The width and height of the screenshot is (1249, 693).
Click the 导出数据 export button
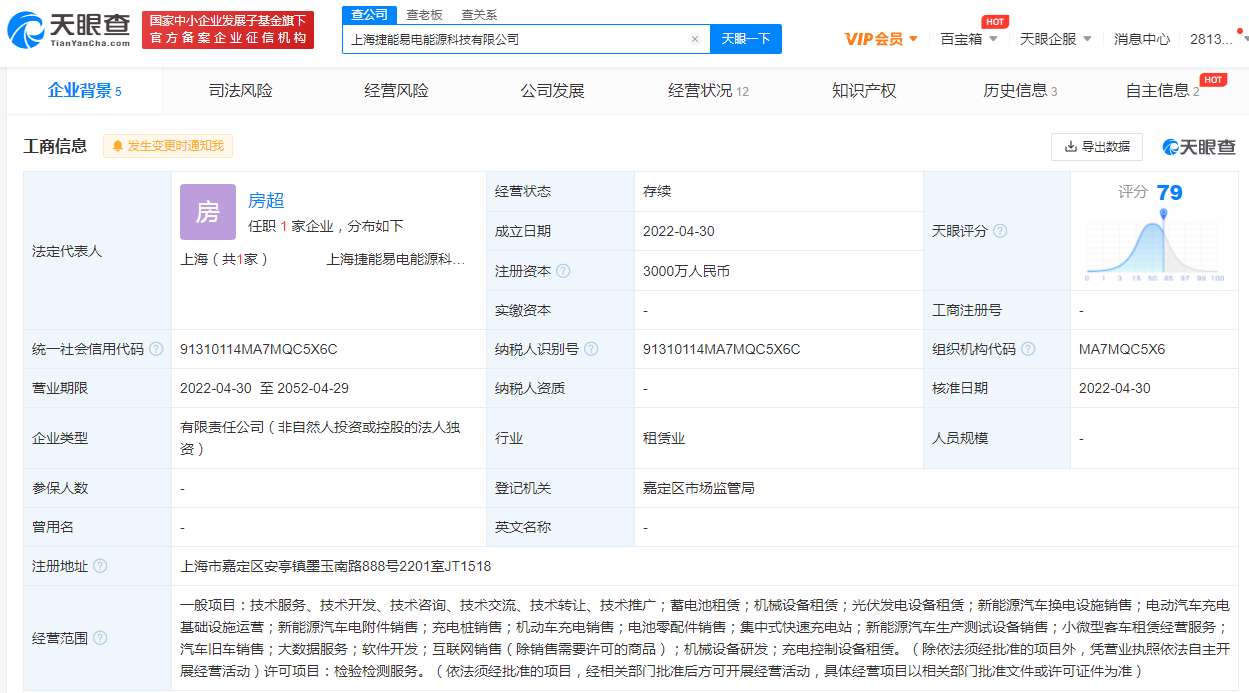[1096, 146]
